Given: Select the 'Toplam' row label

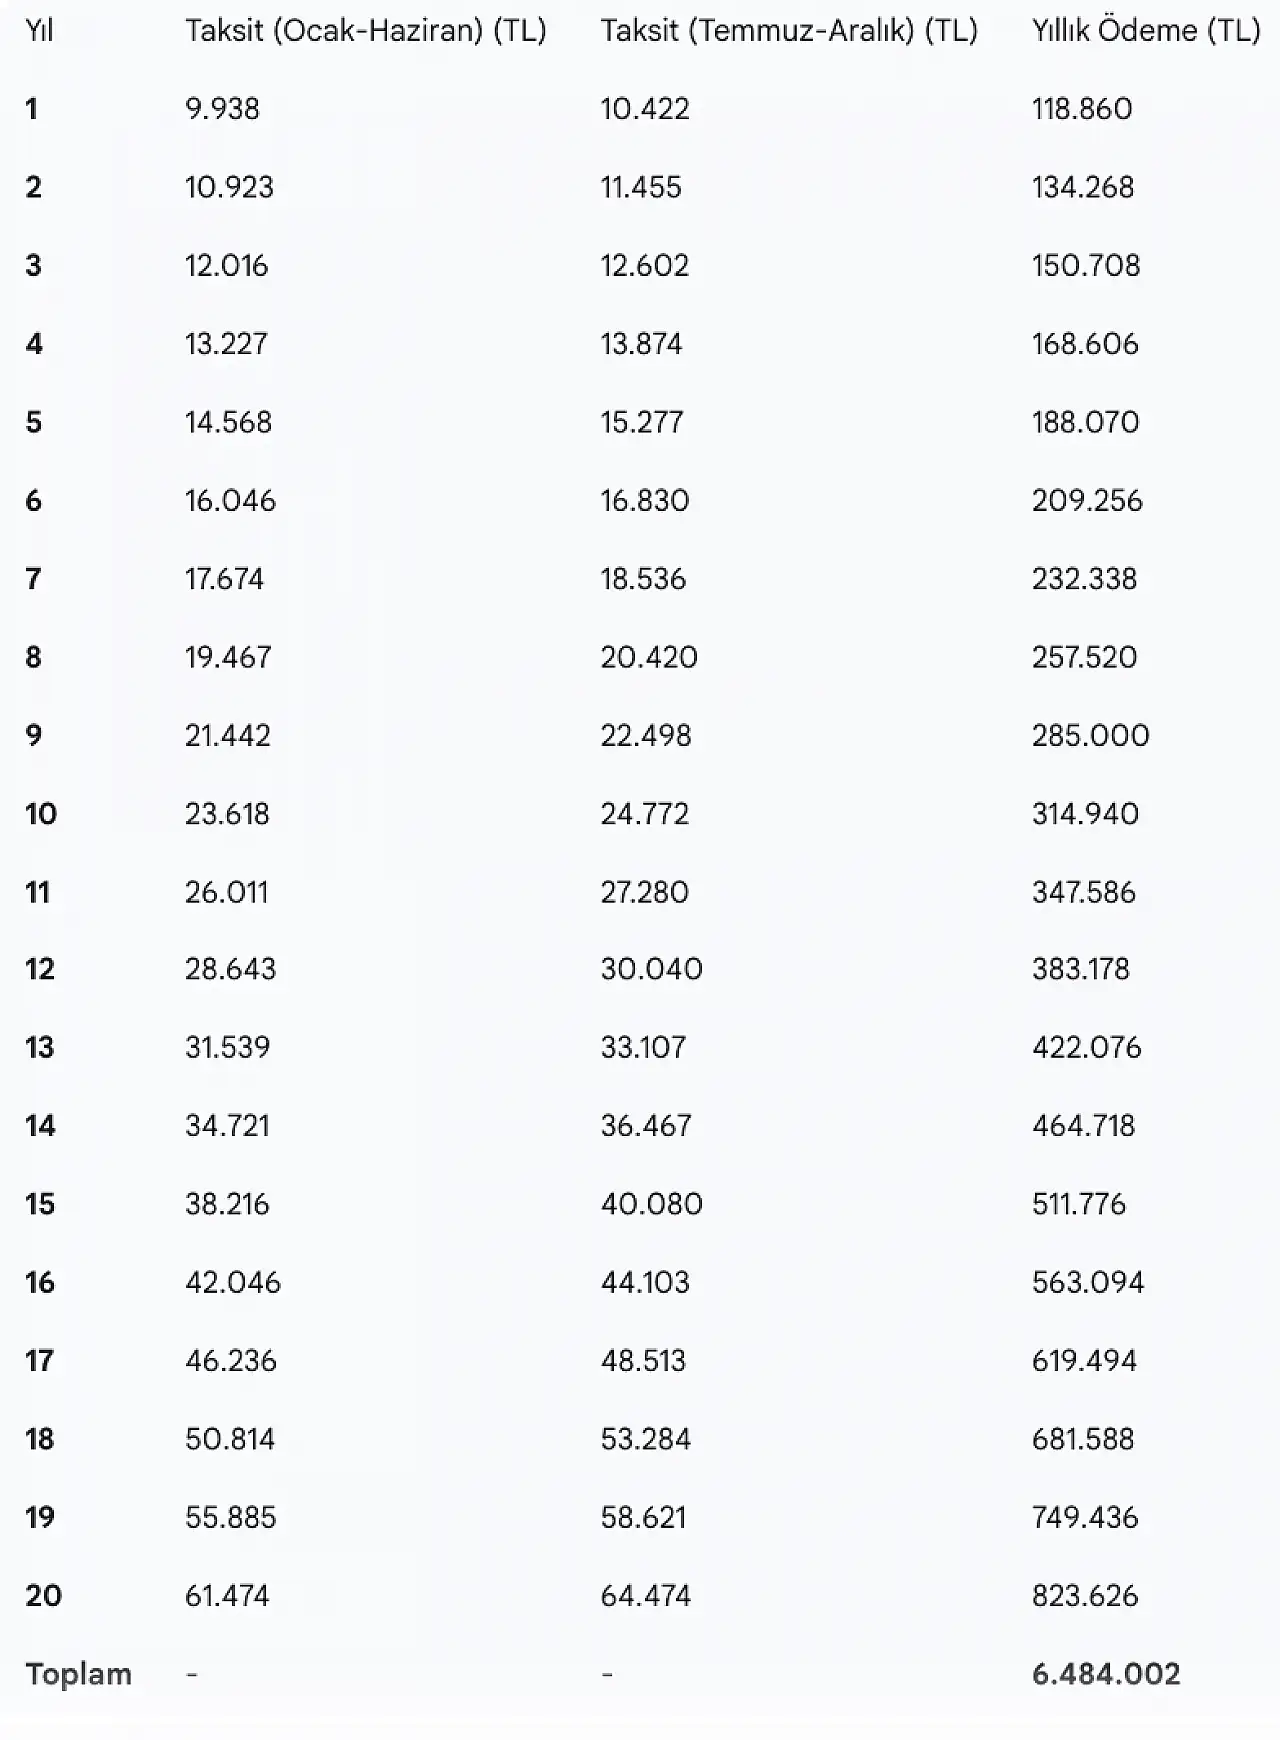Looking at the screenshot, I should (x=78, y=1674).
